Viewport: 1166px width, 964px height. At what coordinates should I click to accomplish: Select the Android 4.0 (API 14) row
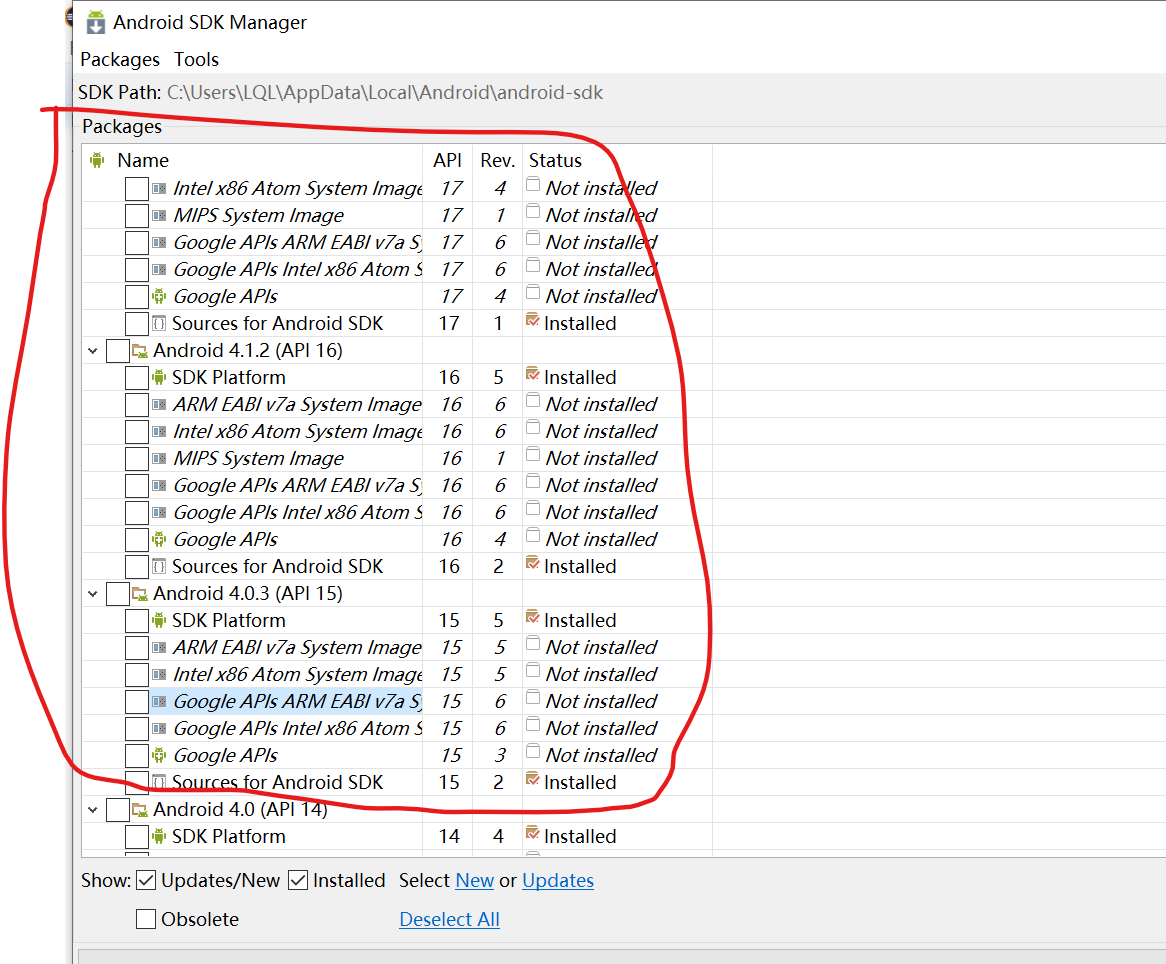pyautogui.click(x=240, y=809)
